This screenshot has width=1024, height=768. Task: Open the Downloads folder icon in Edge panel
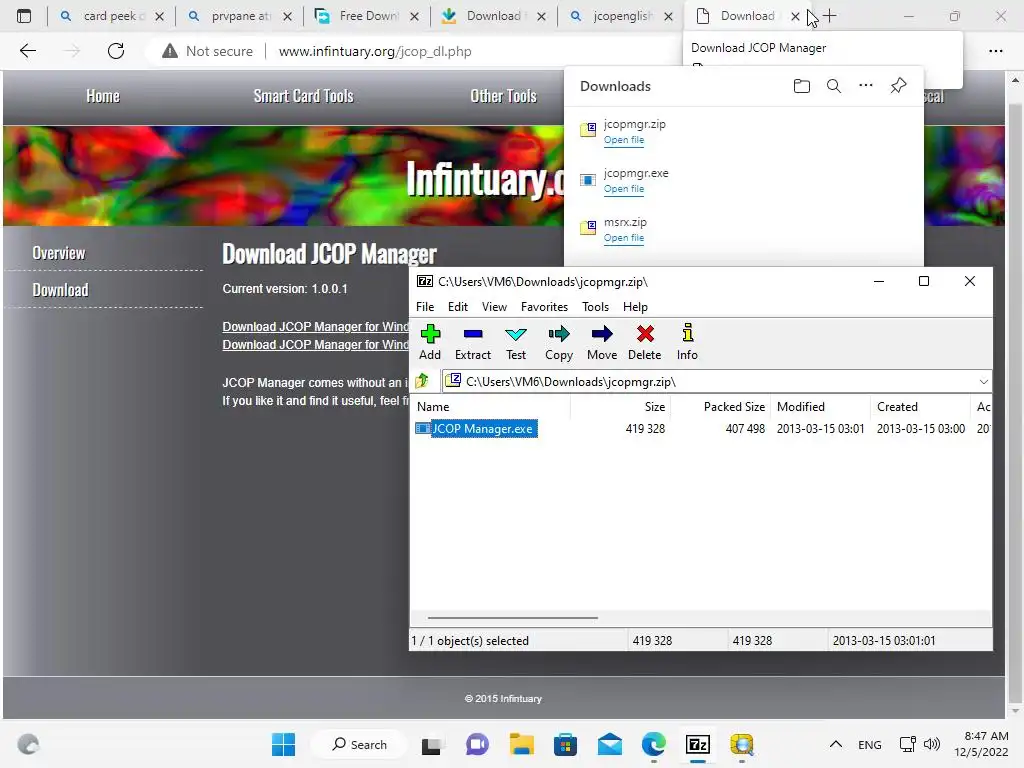pos(802,86)
